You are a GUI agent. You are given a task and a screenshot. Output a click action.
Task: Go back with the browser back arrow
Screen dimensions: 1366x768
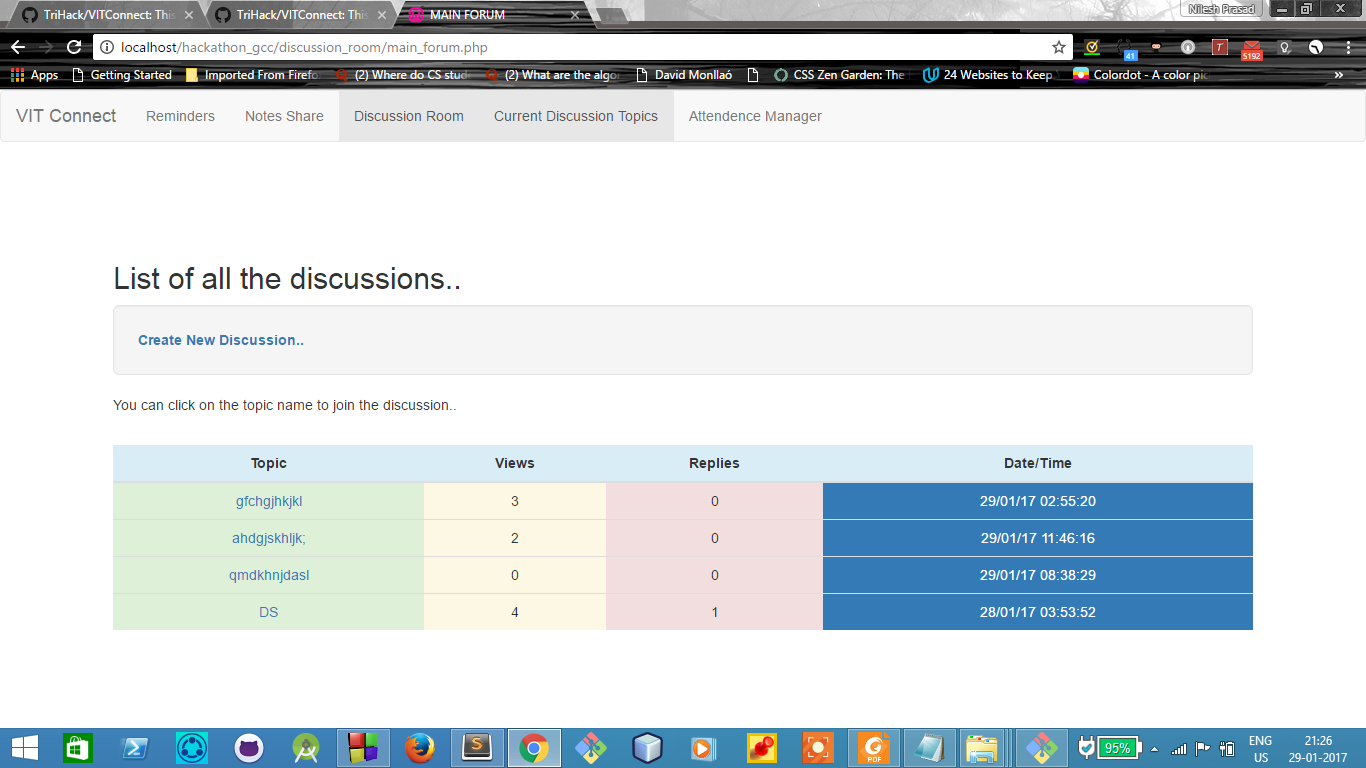(x=18, y=47)
